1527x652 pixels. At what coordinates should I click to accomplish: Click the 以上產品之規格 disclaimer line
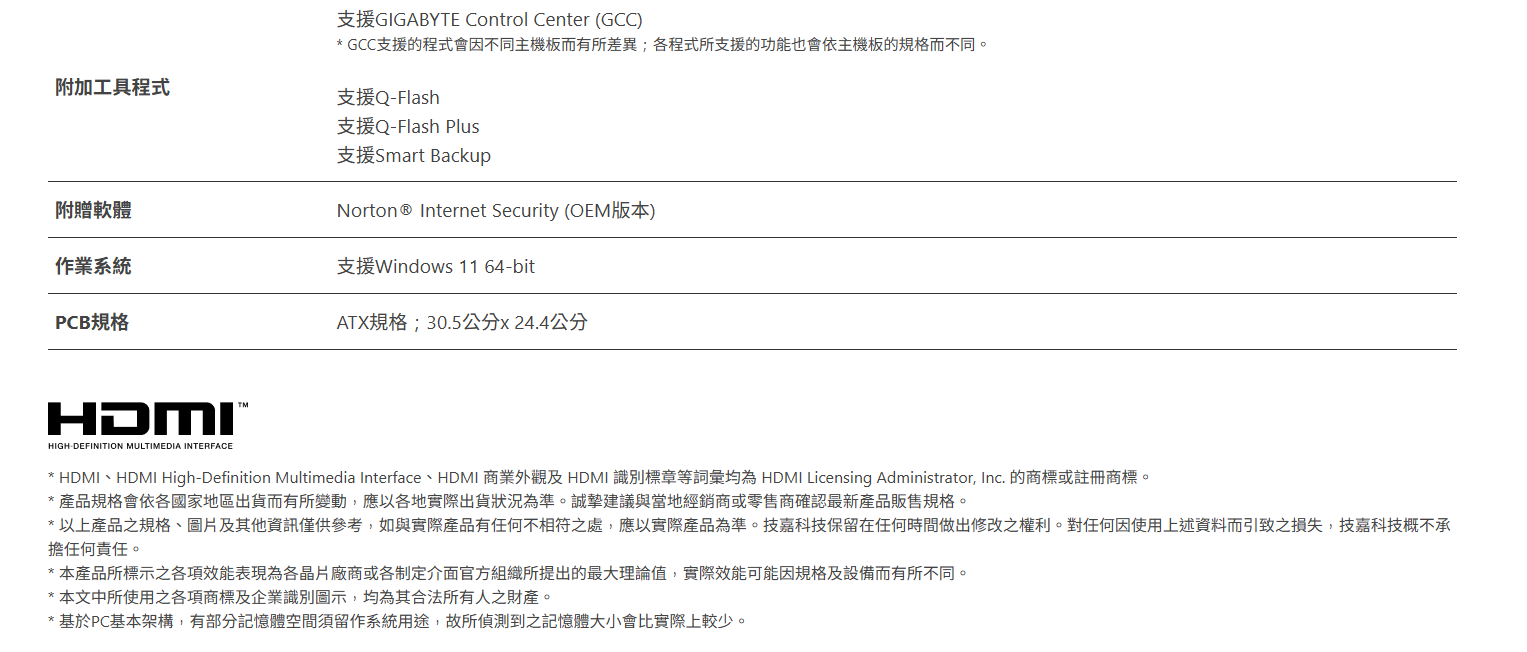pos(748,525)
